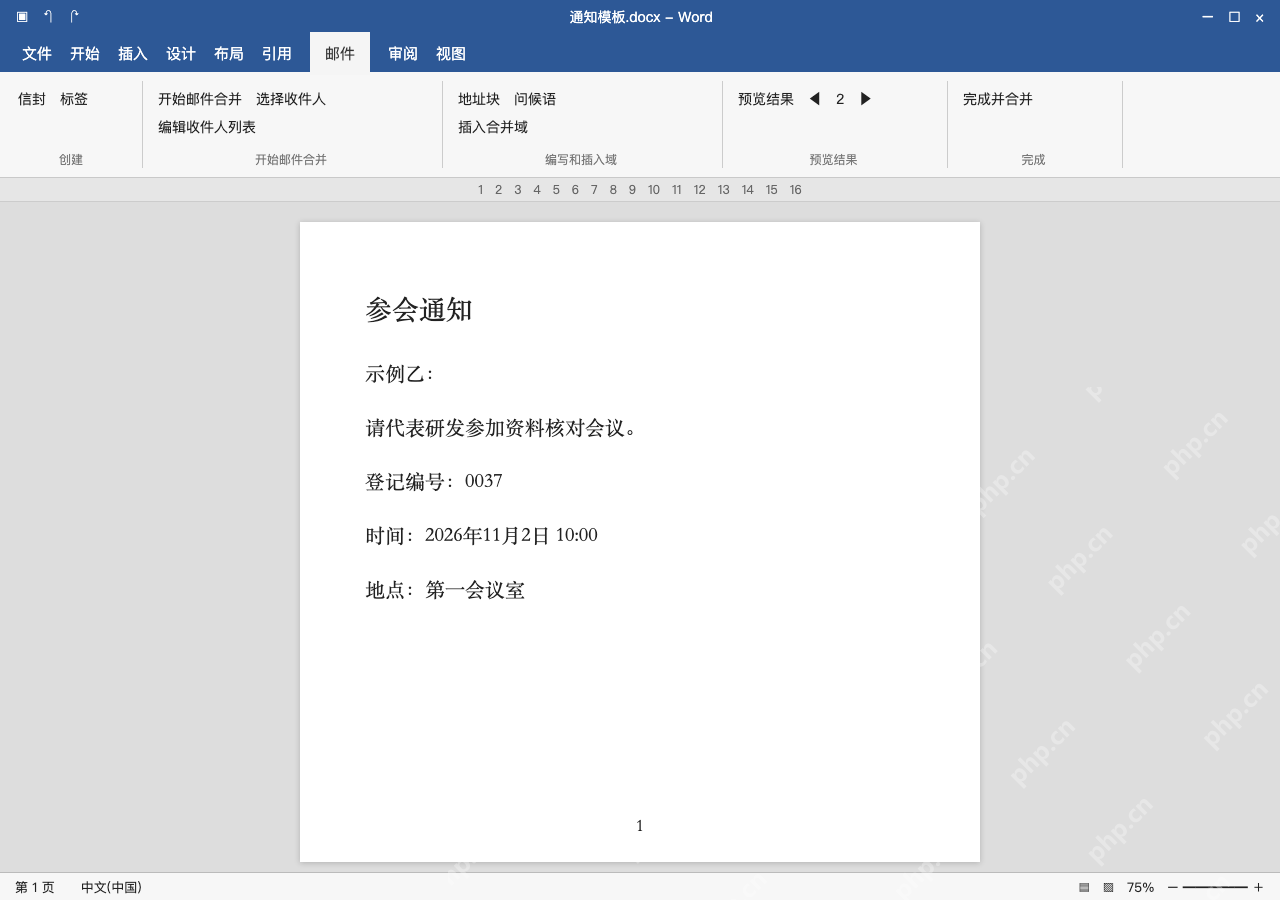Viewport: 1280px width, 900px height.
Task: Adjust the zoom slider in the status bar
Action: [1215, 887]
